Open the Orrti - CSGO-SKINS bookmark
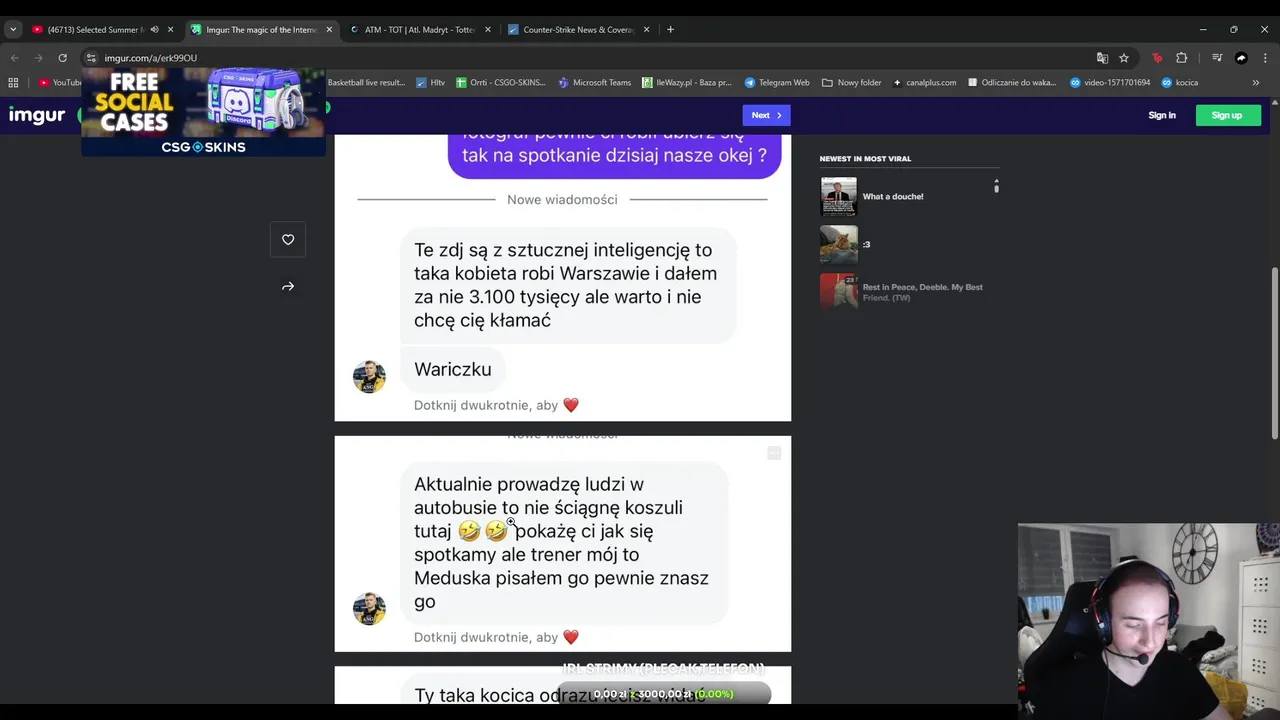This screenshot has height=720, width=1280. click(503, 82)
